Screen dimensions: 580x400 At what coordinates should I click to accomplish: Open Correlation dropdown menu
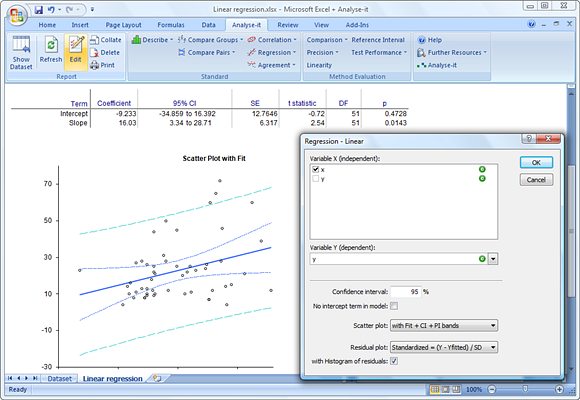point(272,40)
